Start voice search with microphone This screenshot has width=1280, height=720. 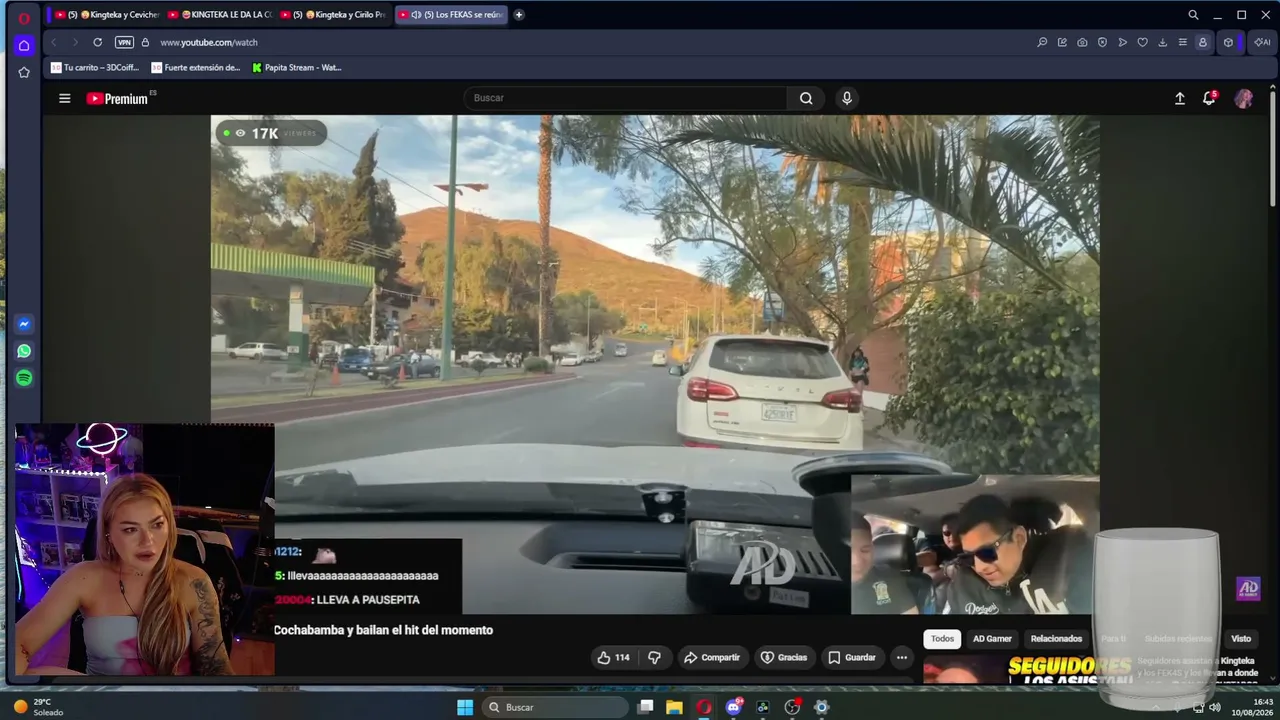(x=847, y=98)
